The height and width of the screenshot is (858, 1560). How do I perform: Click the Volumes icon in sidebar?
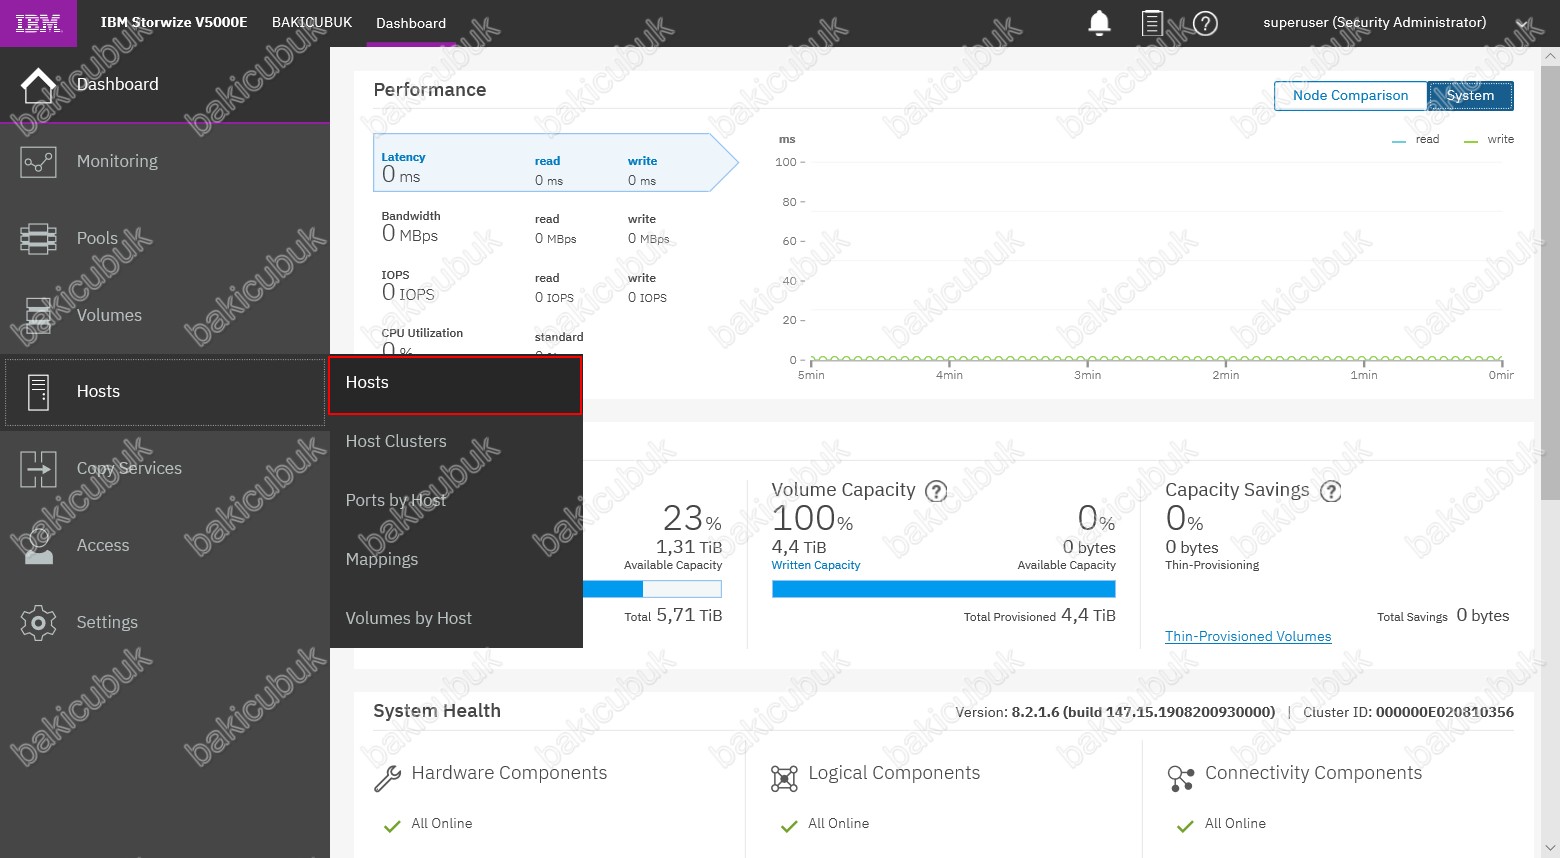point(38,316)
